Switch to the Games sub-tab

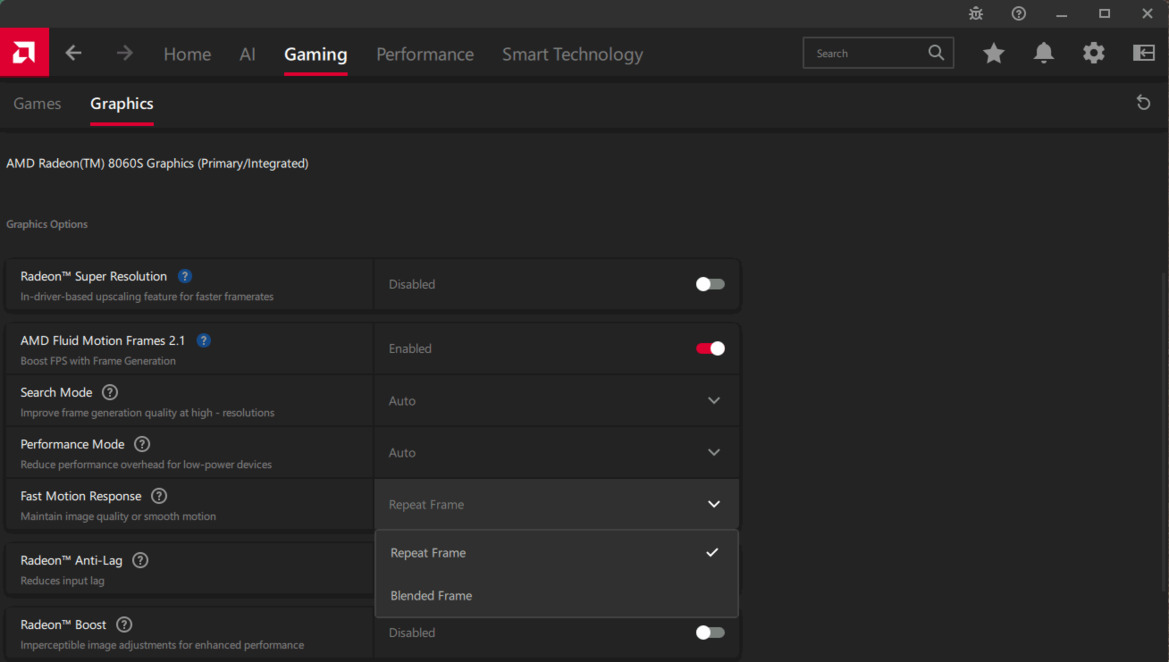[37, 104]
